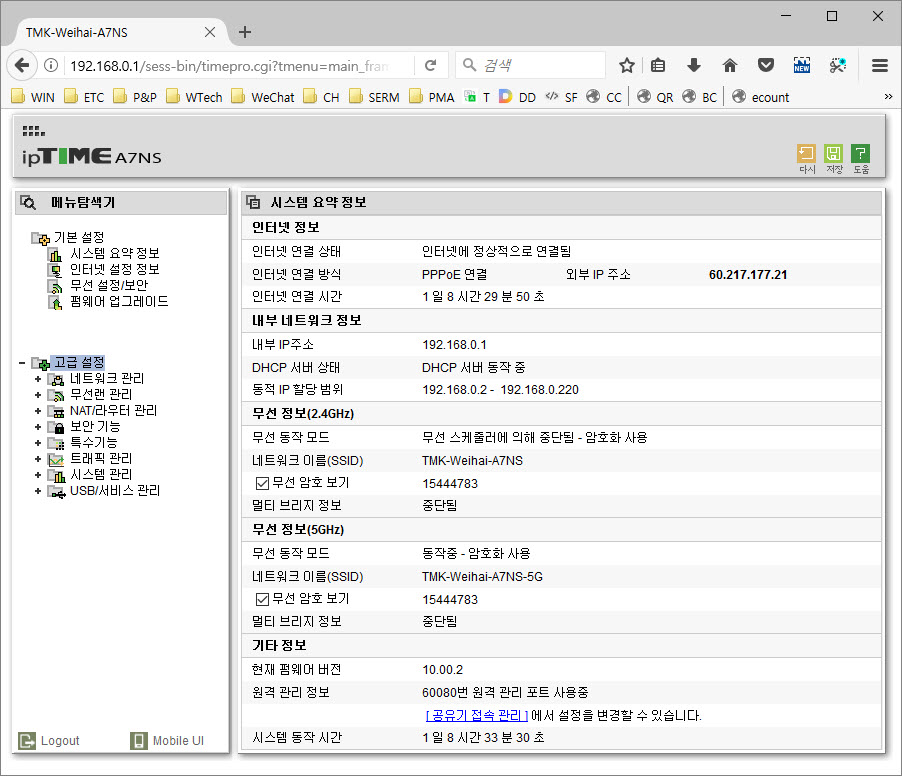Expand the 보안 기능 tree node
The image size is (902, 776).
(38, 427)
